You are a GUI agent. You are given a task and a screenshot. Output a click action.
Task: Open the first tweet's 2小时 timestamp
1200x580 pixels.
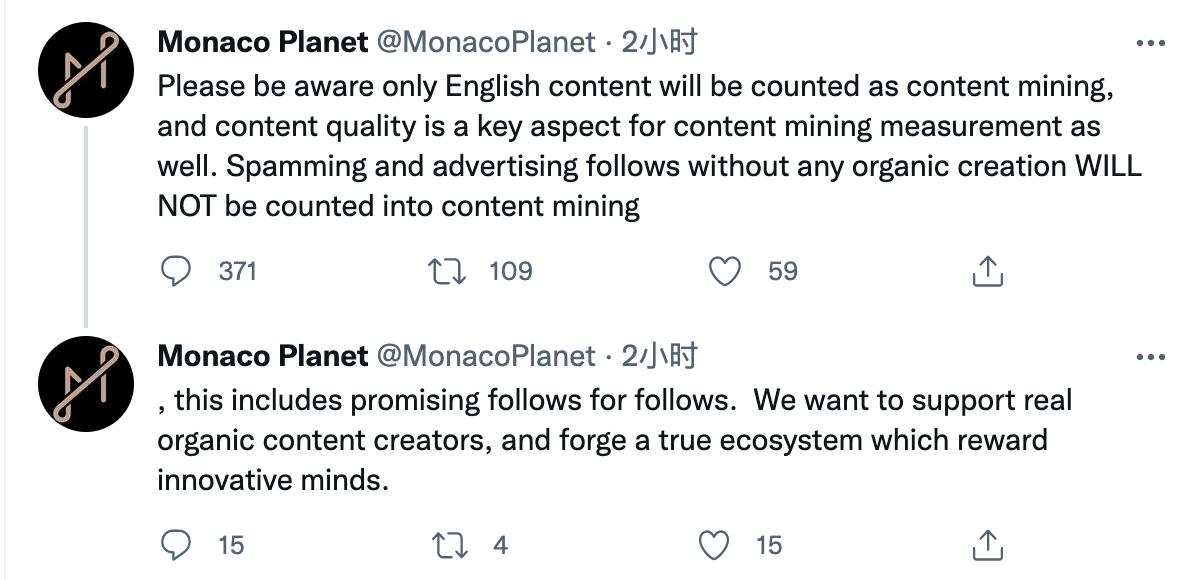[x=660, y=42]
